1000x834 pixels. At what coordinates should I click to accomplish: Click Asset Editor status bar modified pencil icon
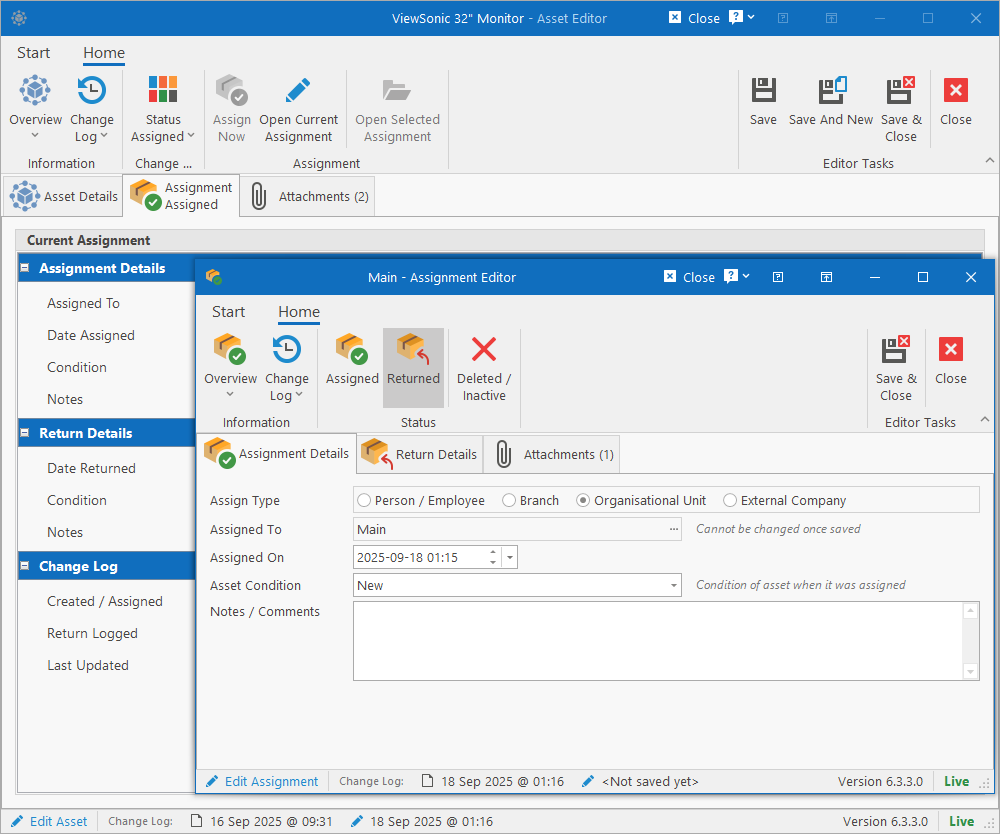click(x=357, y=821)
